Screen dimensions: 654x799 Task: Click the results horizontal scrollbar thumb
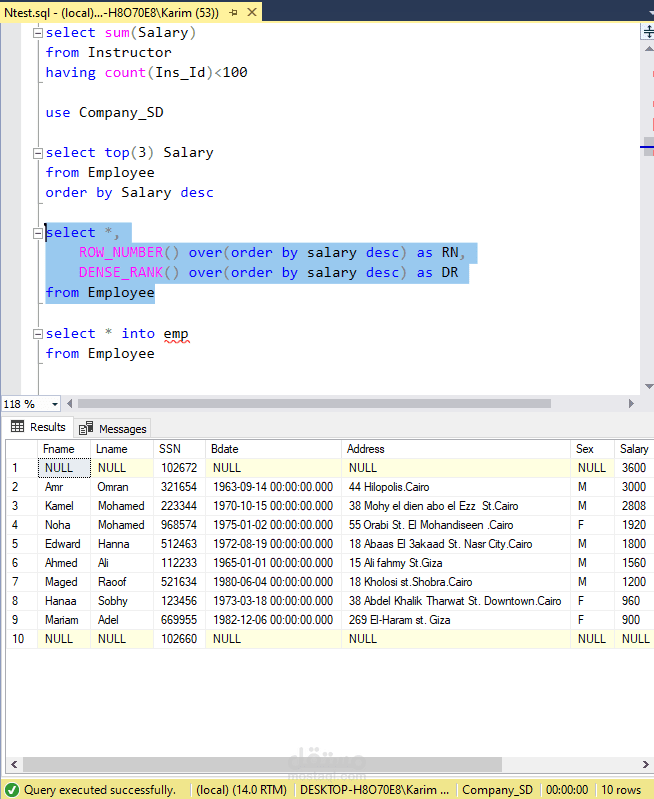[x=263, y=764]
